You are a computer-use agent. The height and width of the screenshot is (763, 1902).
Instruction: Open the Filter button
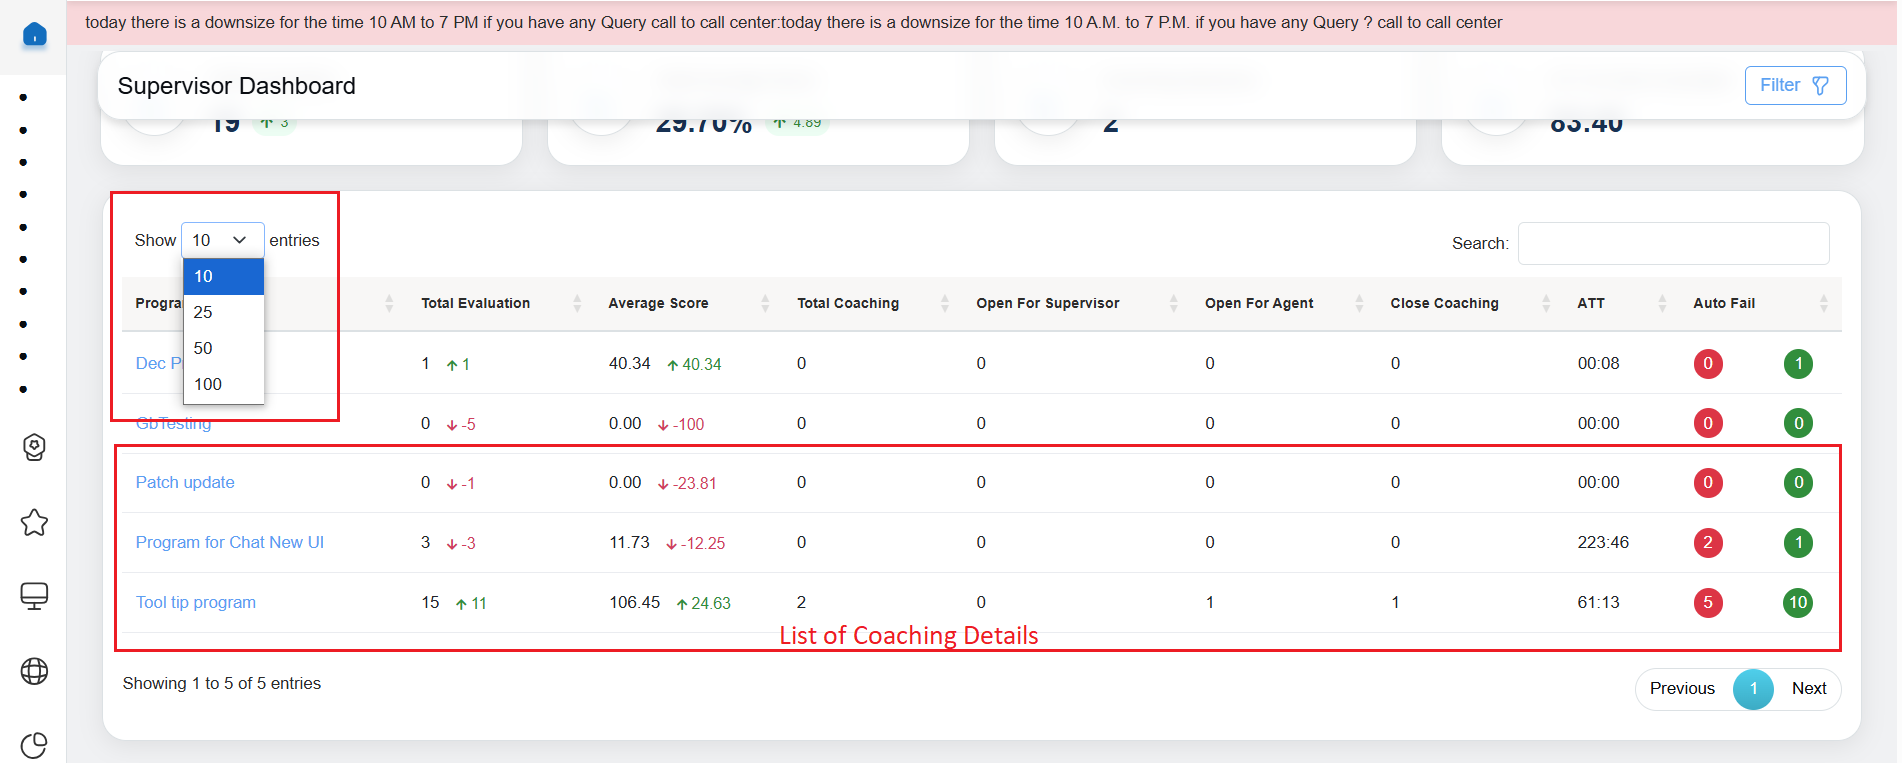tap(1794, 86)
